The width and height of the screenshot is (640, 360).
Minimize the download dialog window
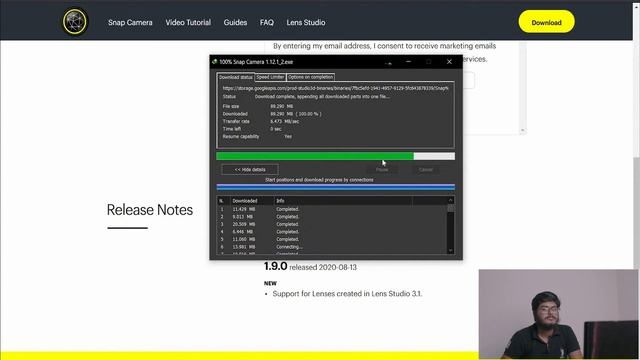click(409, 62)
